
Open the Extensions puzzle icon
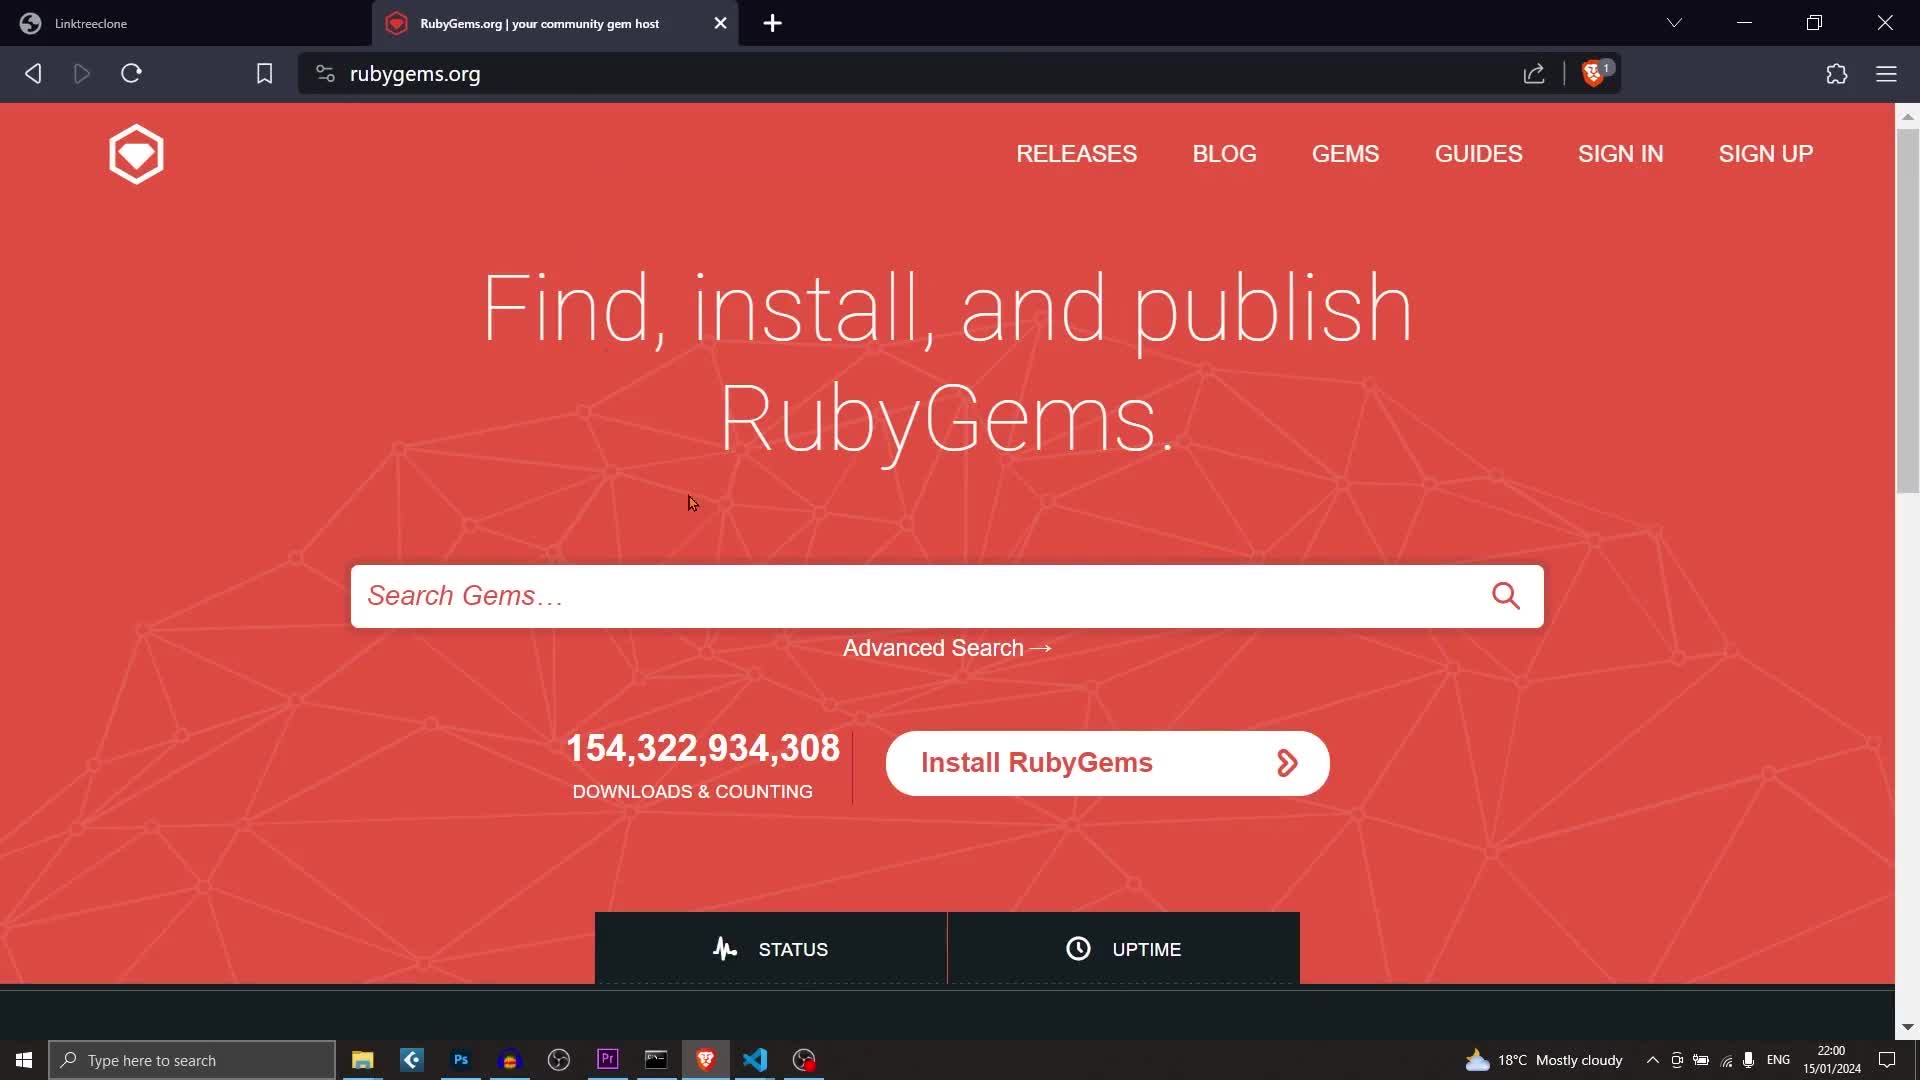(x=1836, y=73)
